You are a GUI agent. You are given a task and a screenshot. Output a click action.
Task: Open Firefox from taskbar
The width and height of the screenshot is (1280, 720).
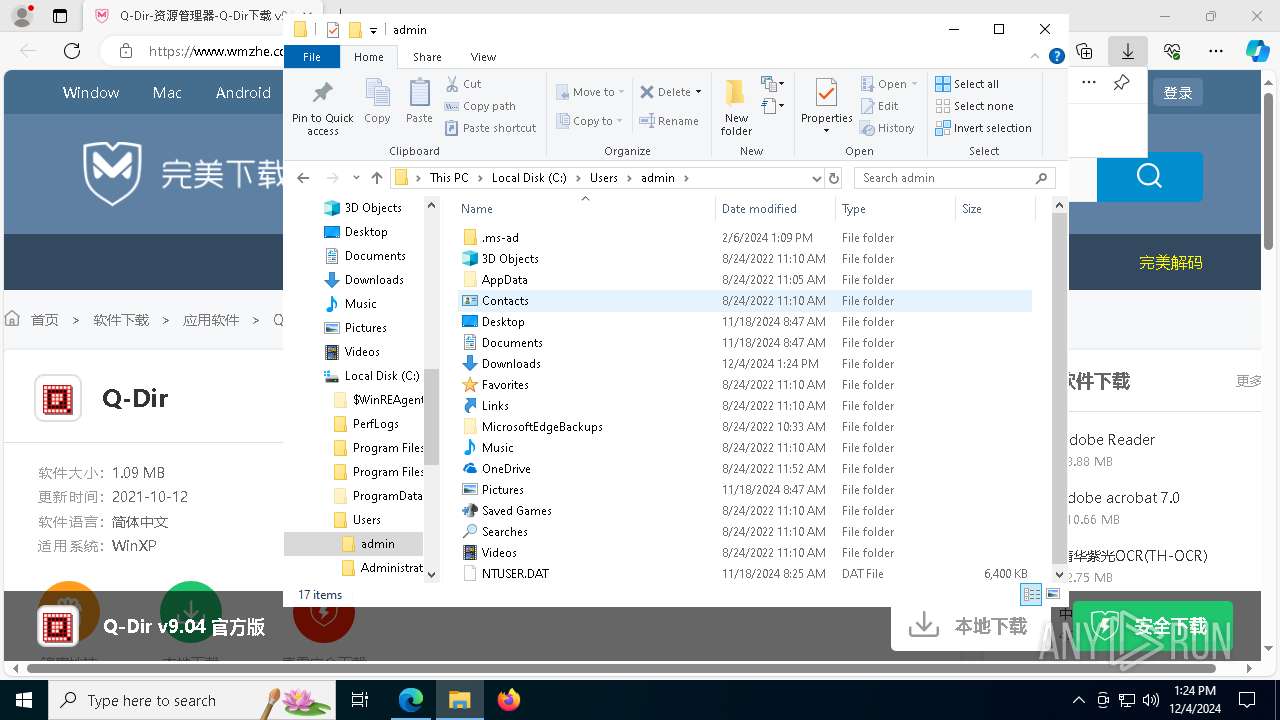[509, 700]
